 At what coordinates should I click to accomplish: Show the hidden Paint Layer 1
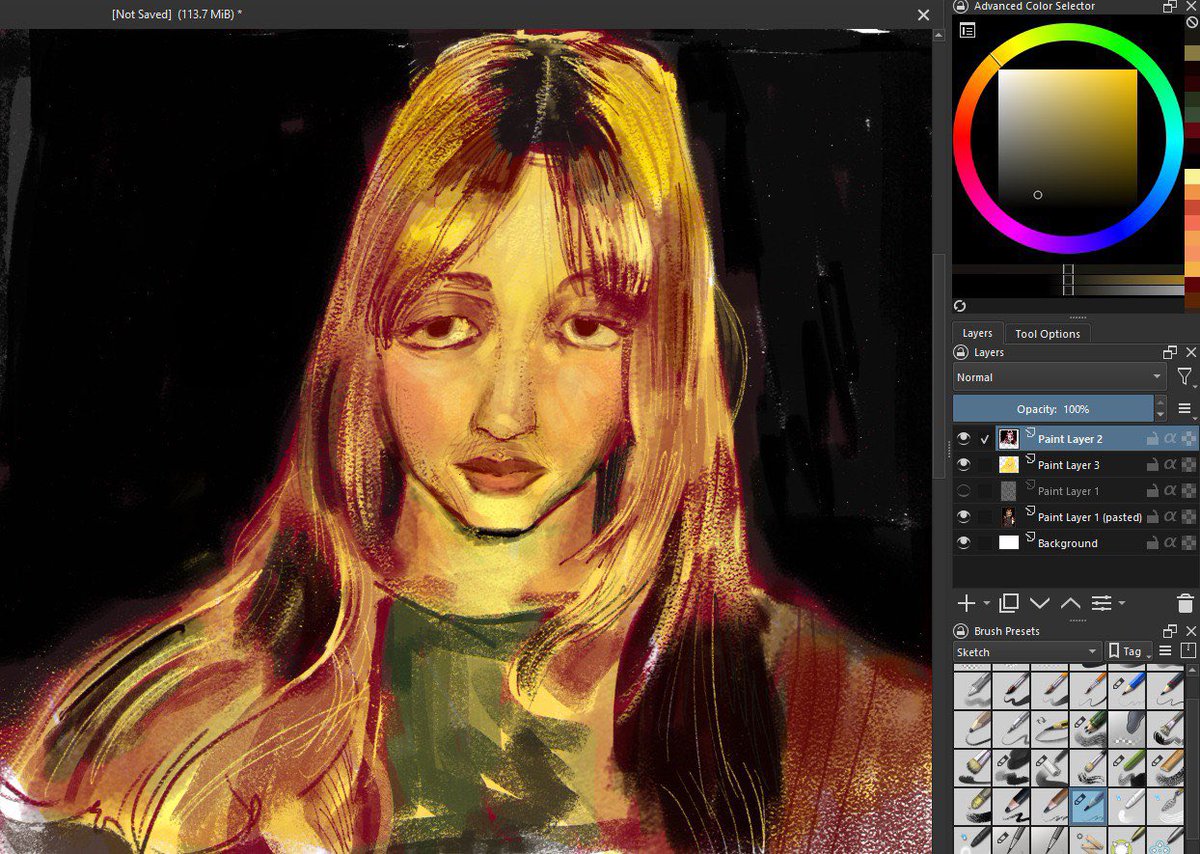tap(964, 491)
